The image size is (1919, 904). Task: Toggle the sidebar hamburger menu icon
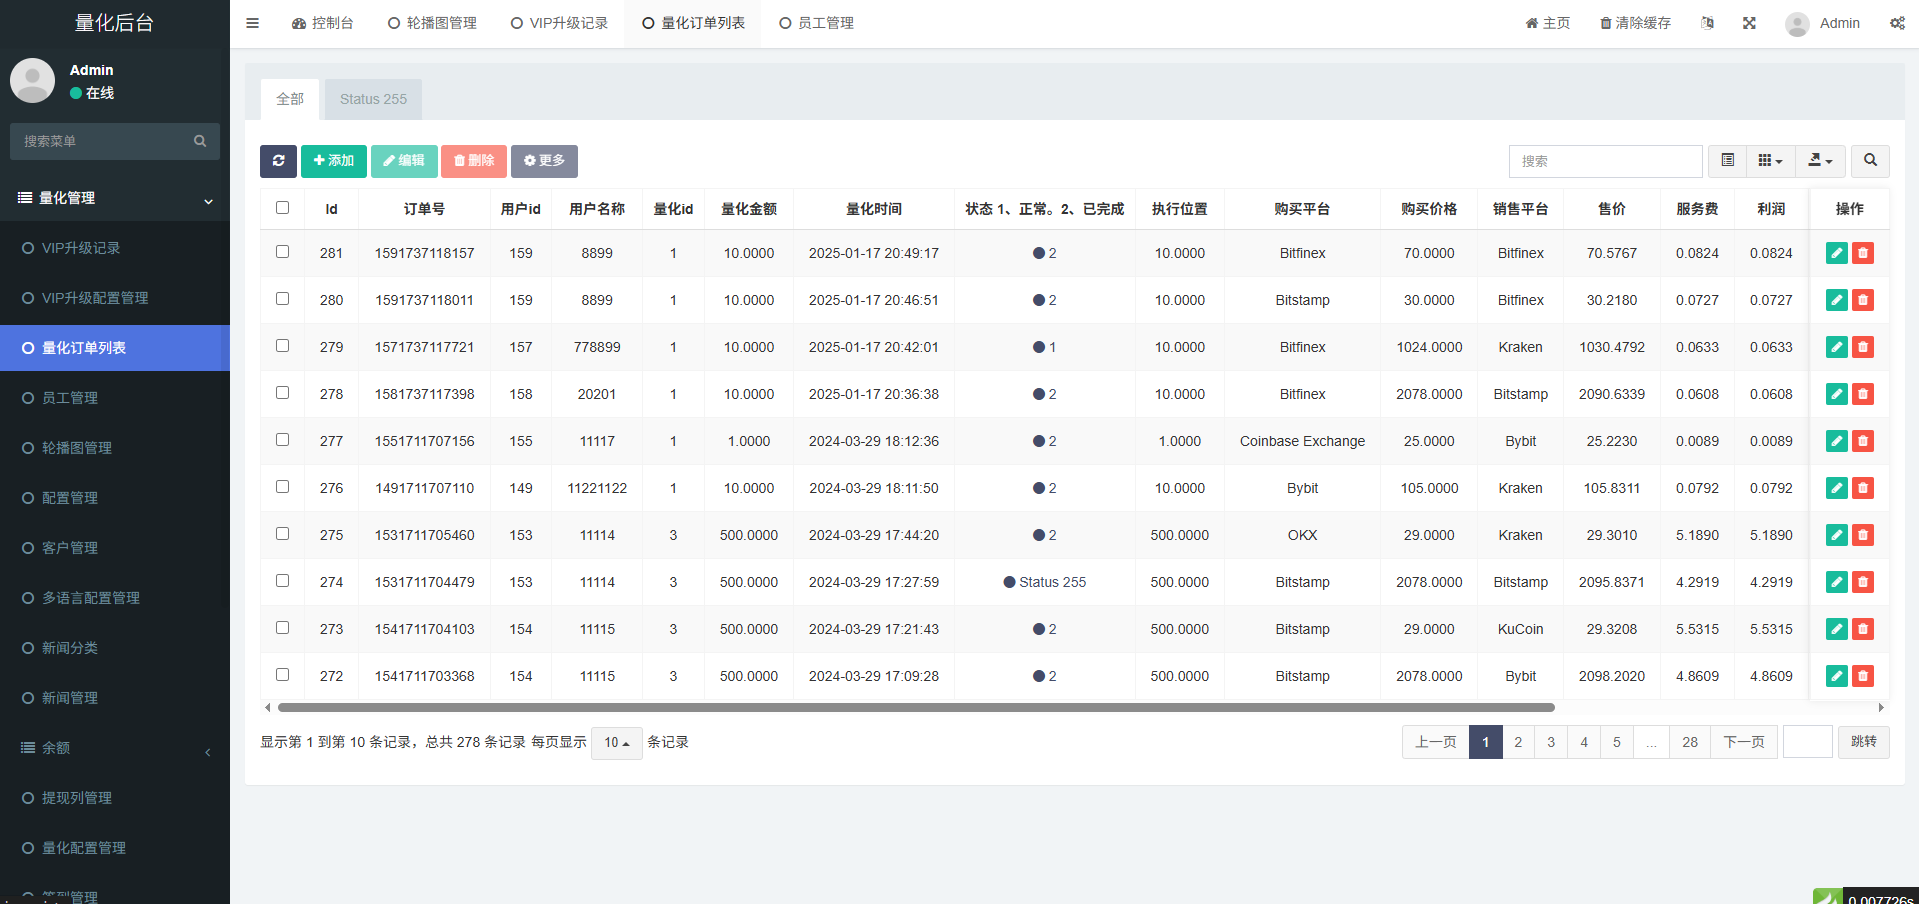click(252, 23)
